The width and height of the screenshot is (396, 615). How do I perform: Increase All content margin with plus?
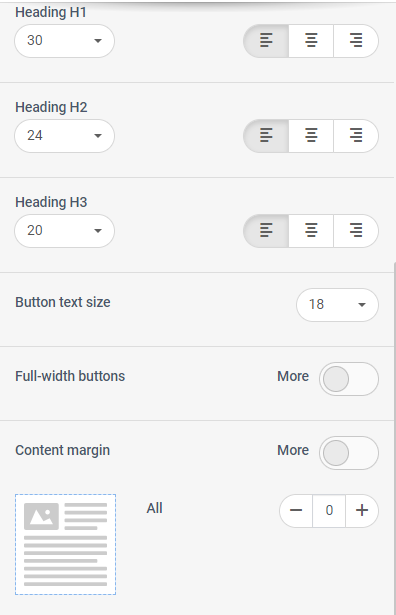[x=362, y=511]
